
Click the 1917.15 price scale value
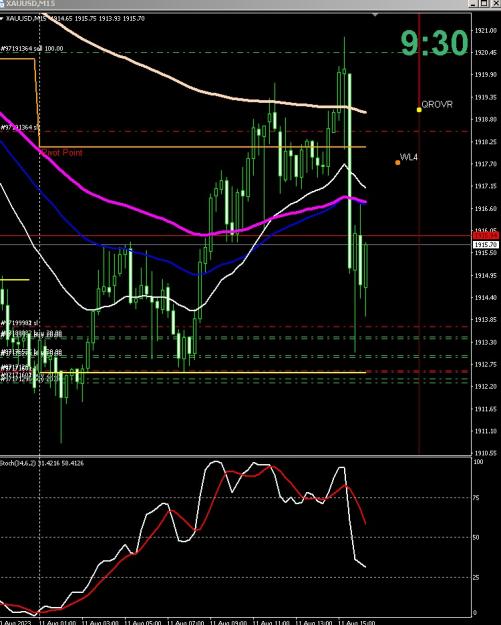click(x=485, y=186)
